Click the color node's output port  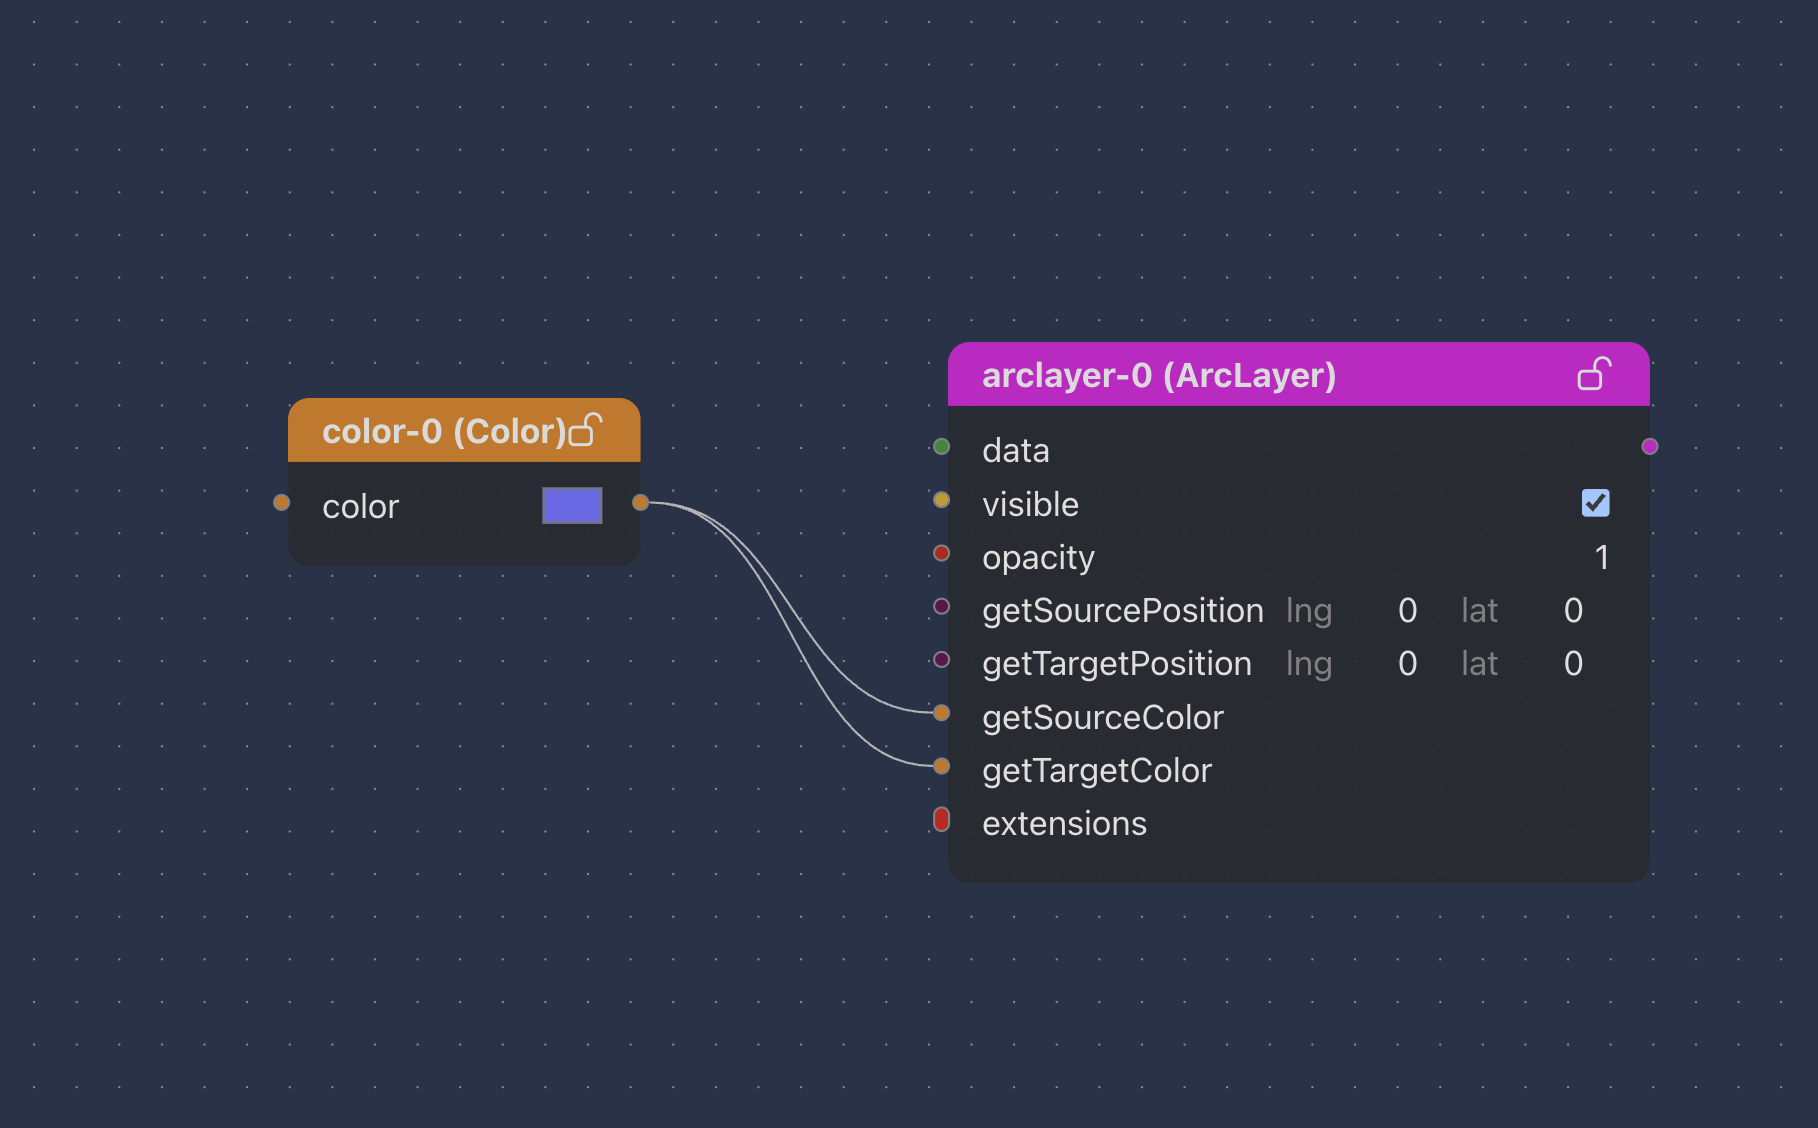[x=640, y=502]
